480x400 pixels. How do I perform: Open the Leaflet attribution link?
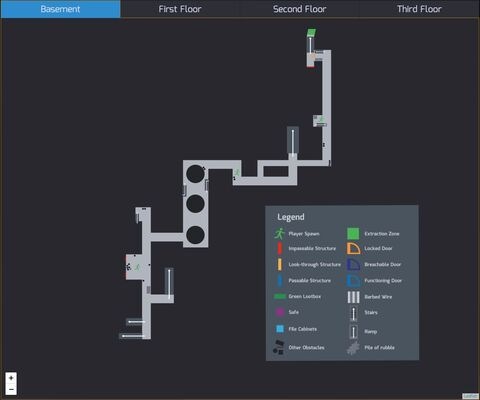click(470, 396)
